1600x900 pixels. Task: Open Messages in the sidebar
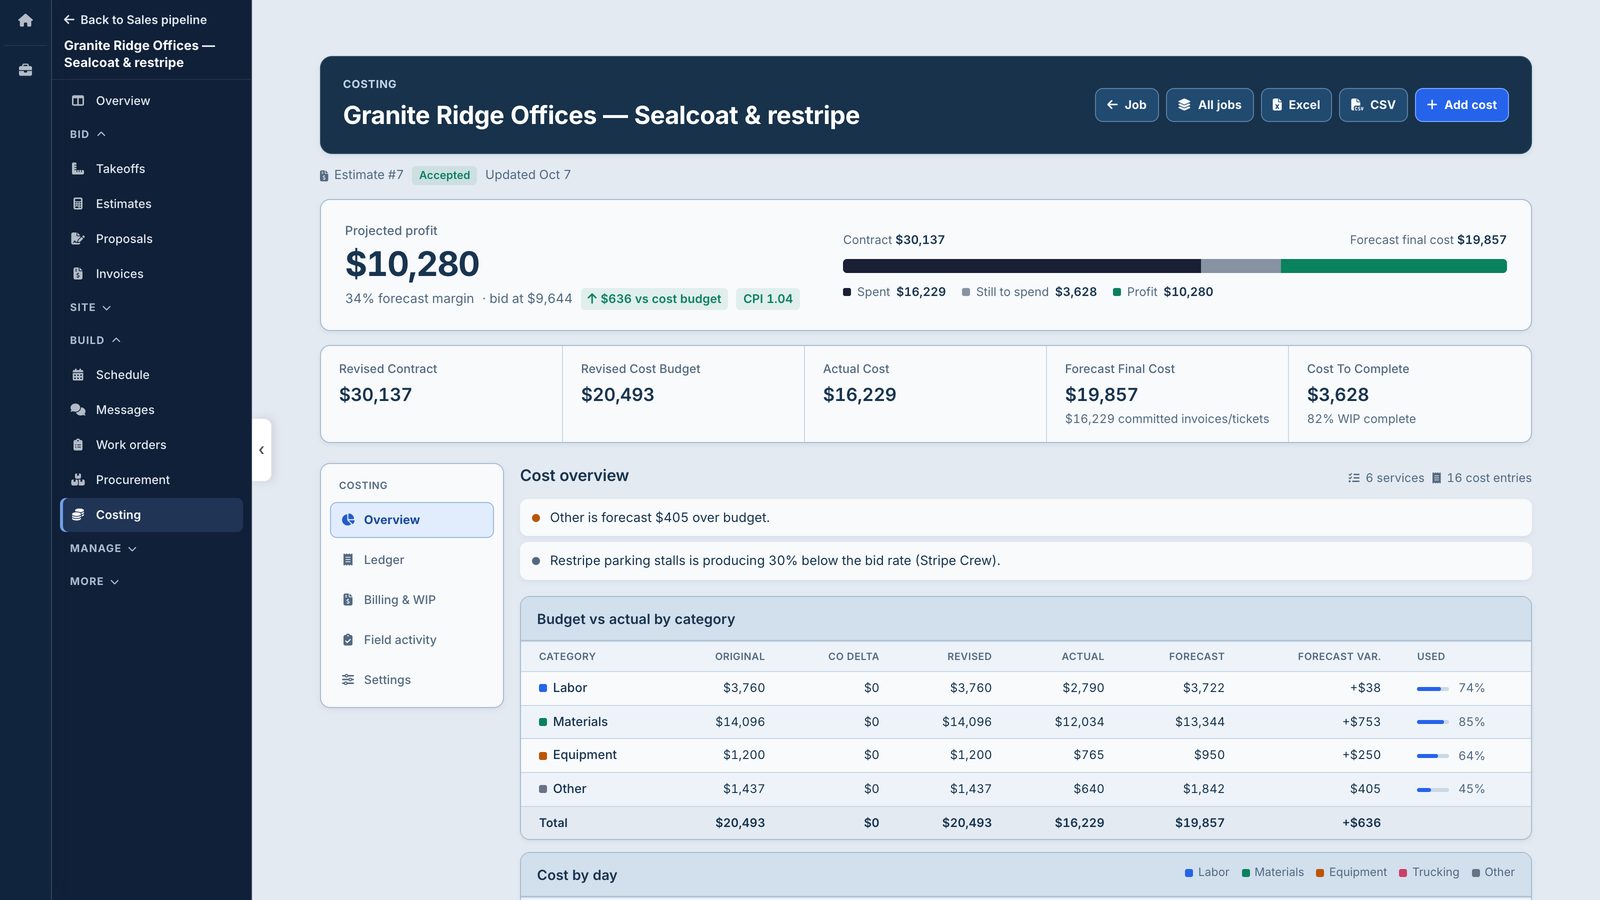151,410
